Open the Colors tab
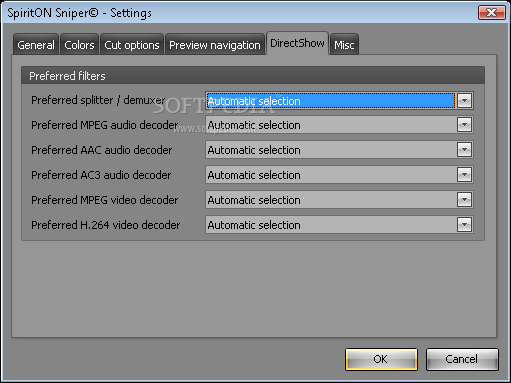 coord(79,44)
